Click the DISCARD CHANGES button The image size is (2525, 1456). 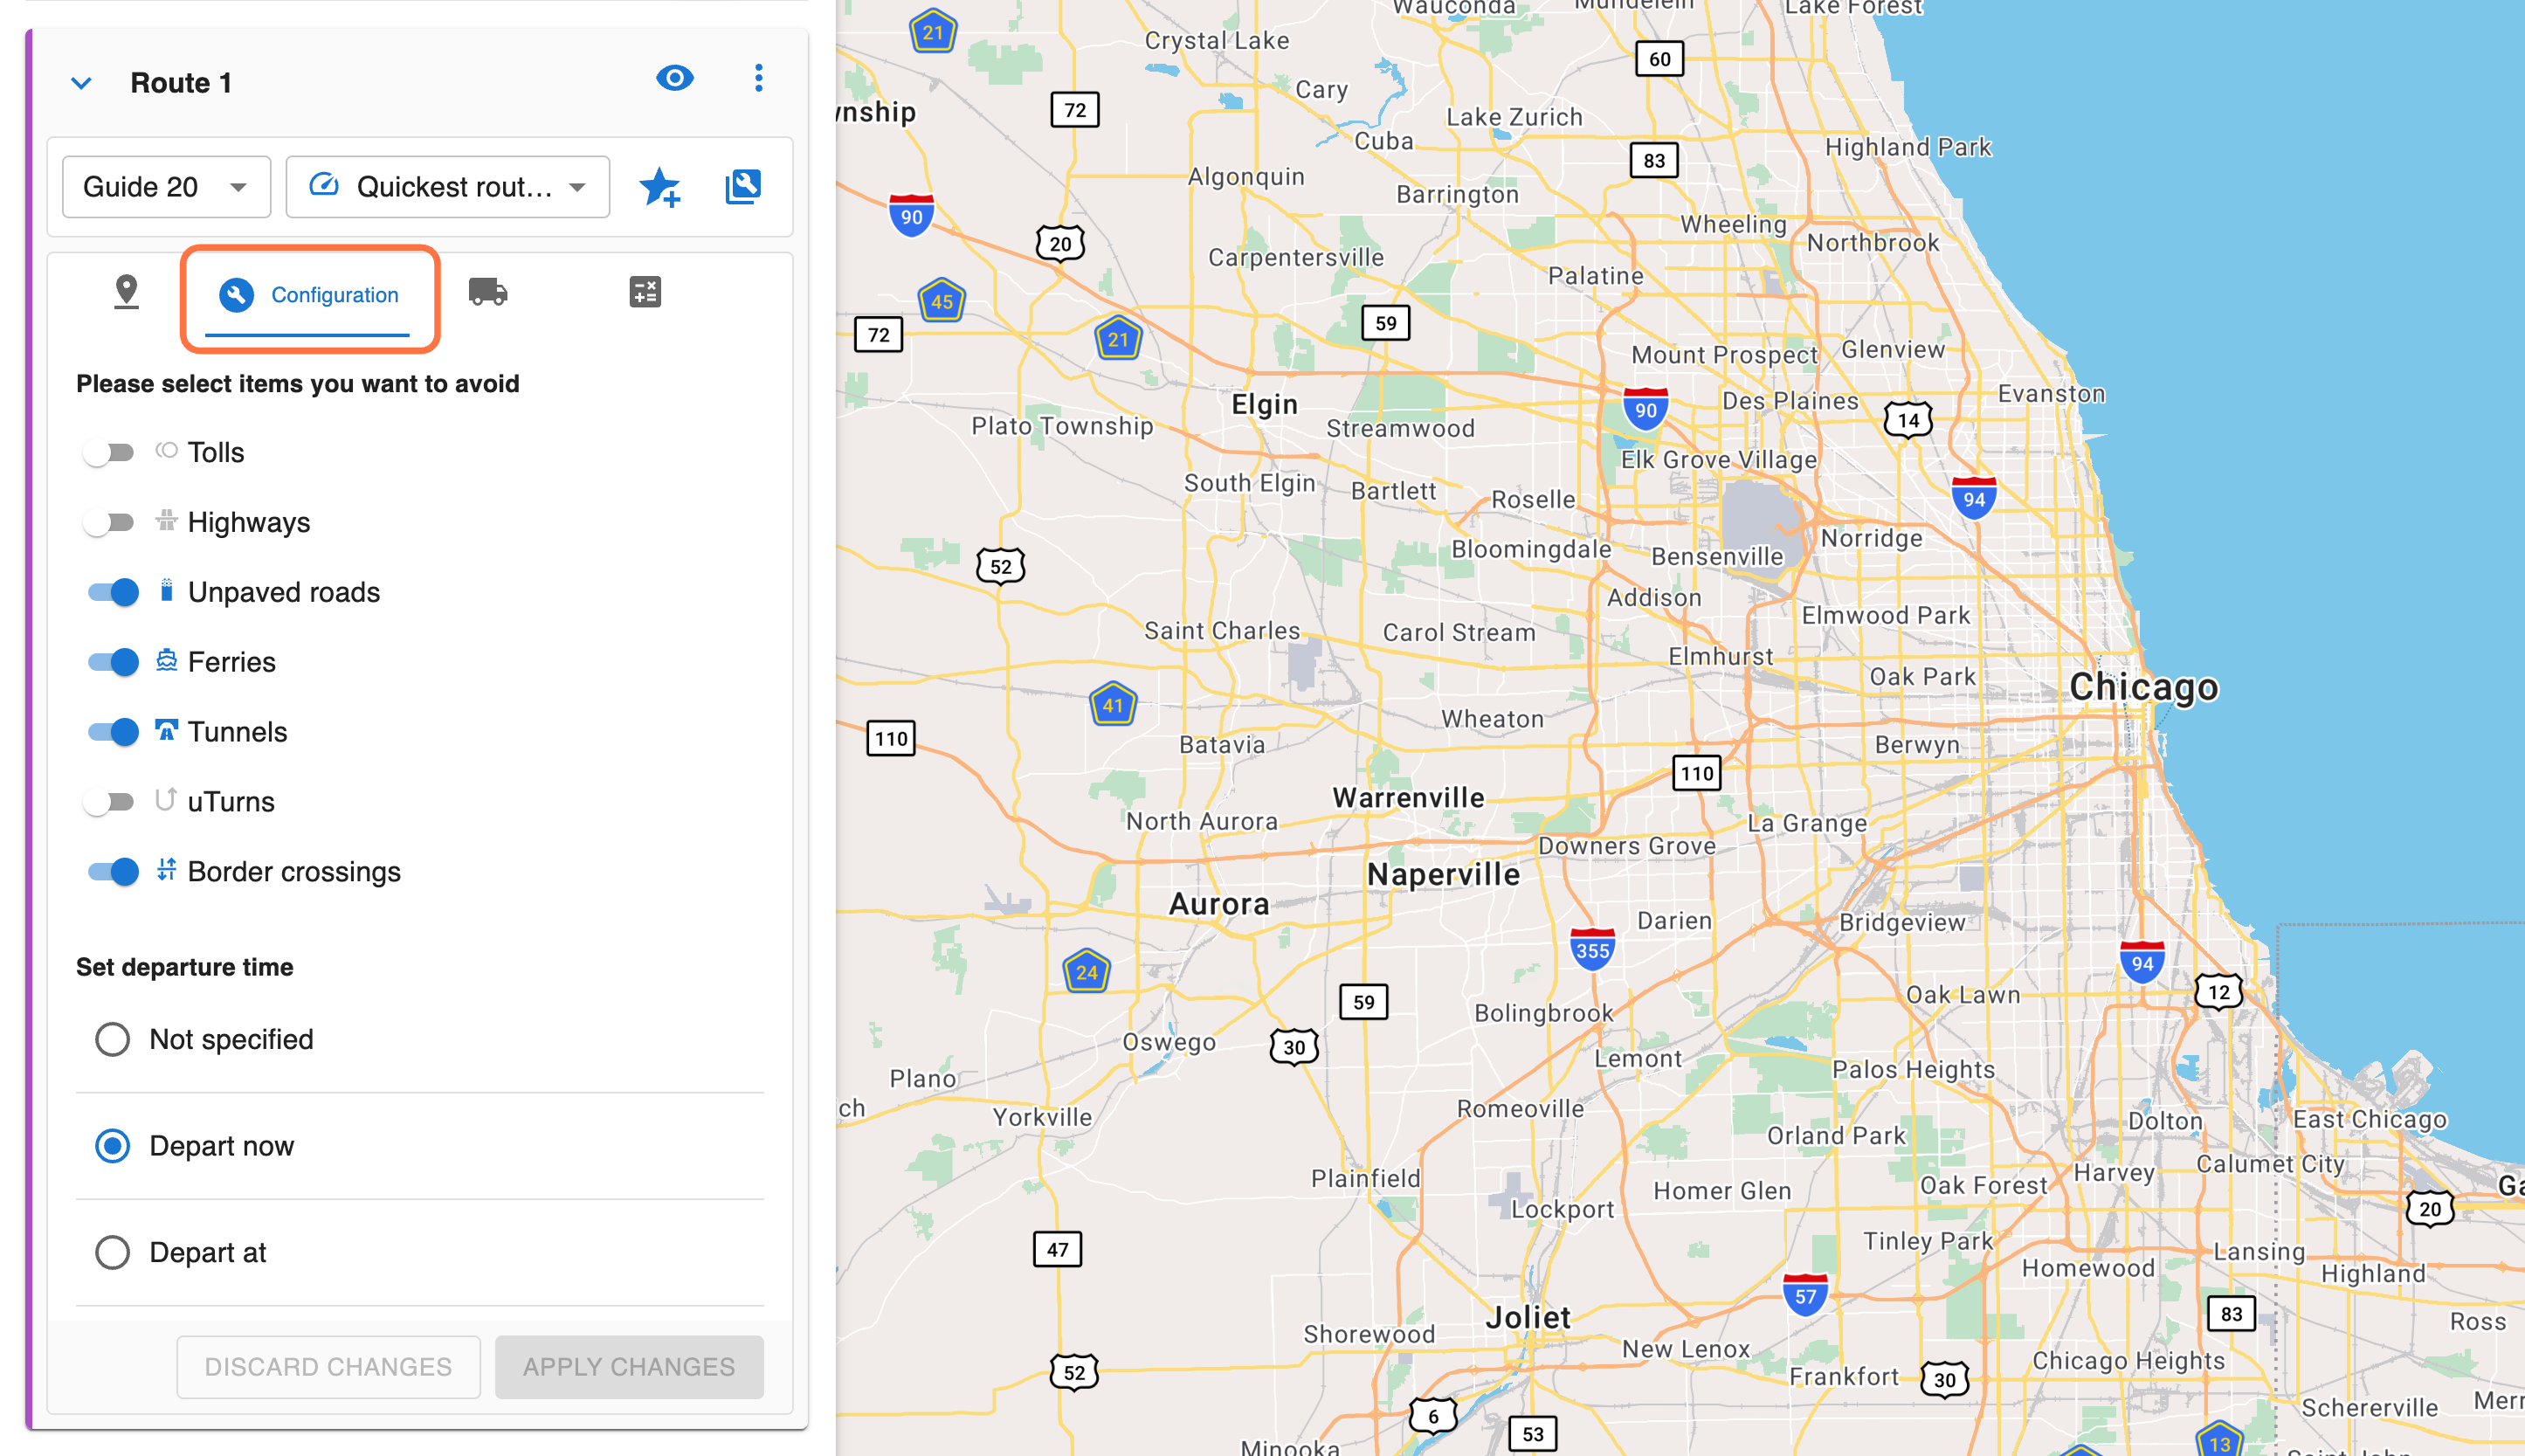point(328,1367)
